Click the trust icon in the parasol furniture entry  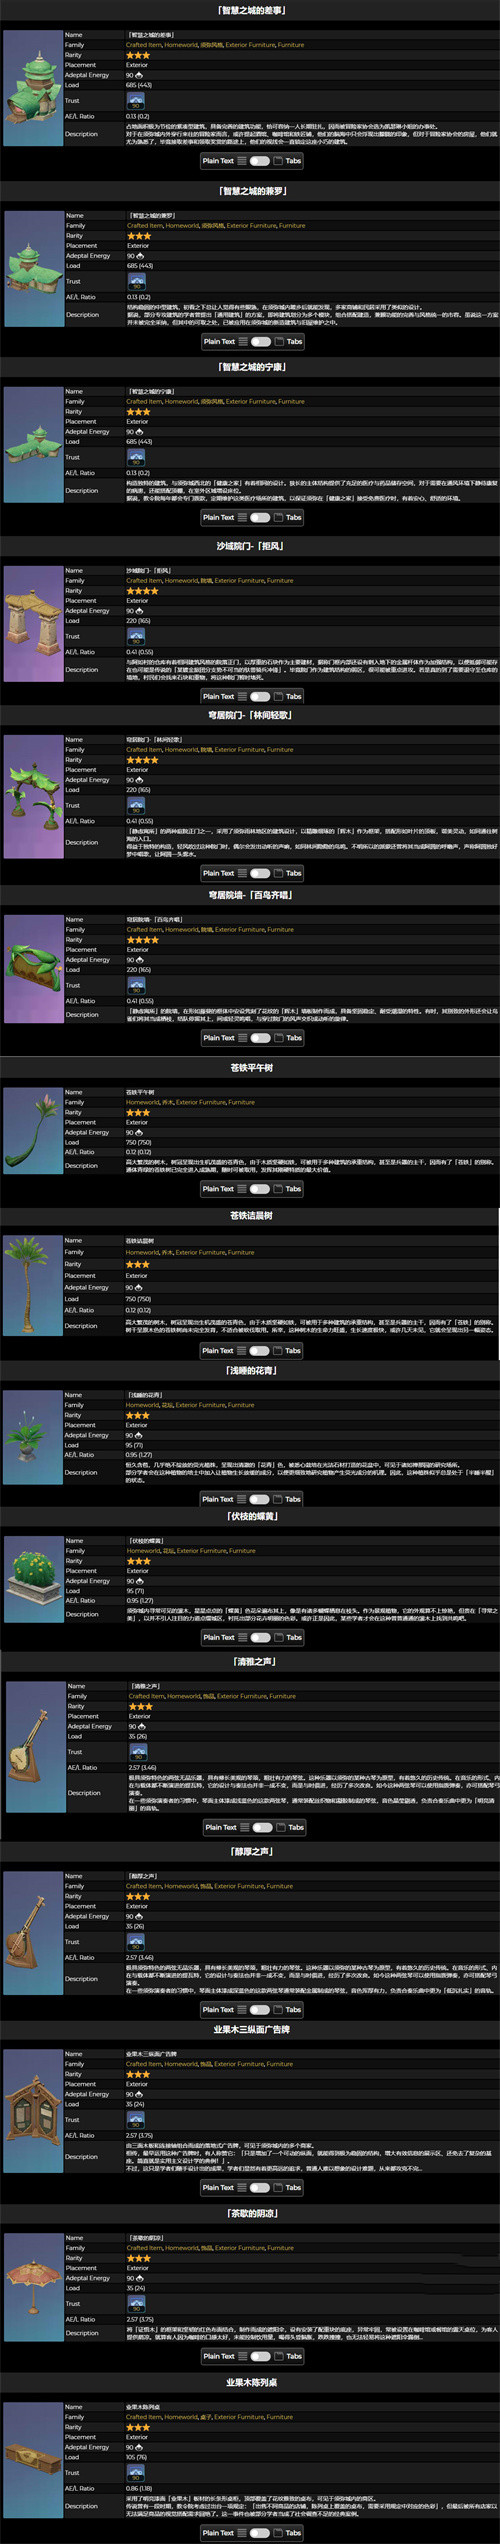pyautogui.click(x=135, y=2304)
